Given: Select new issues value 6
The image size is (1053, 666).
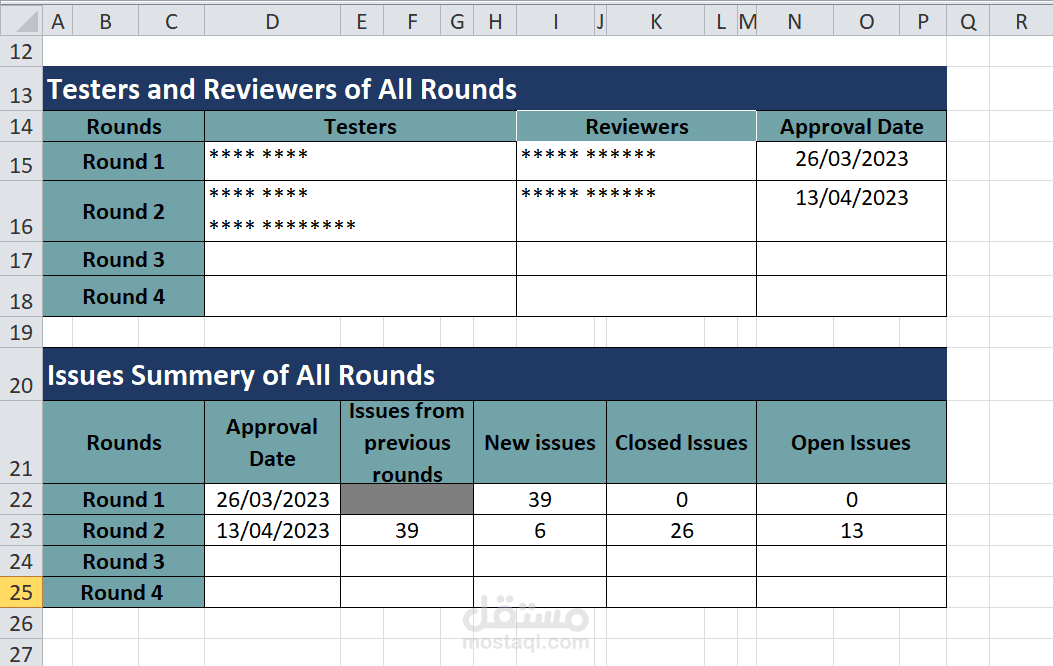Looking at the screenshot, I should click(540, 530).
